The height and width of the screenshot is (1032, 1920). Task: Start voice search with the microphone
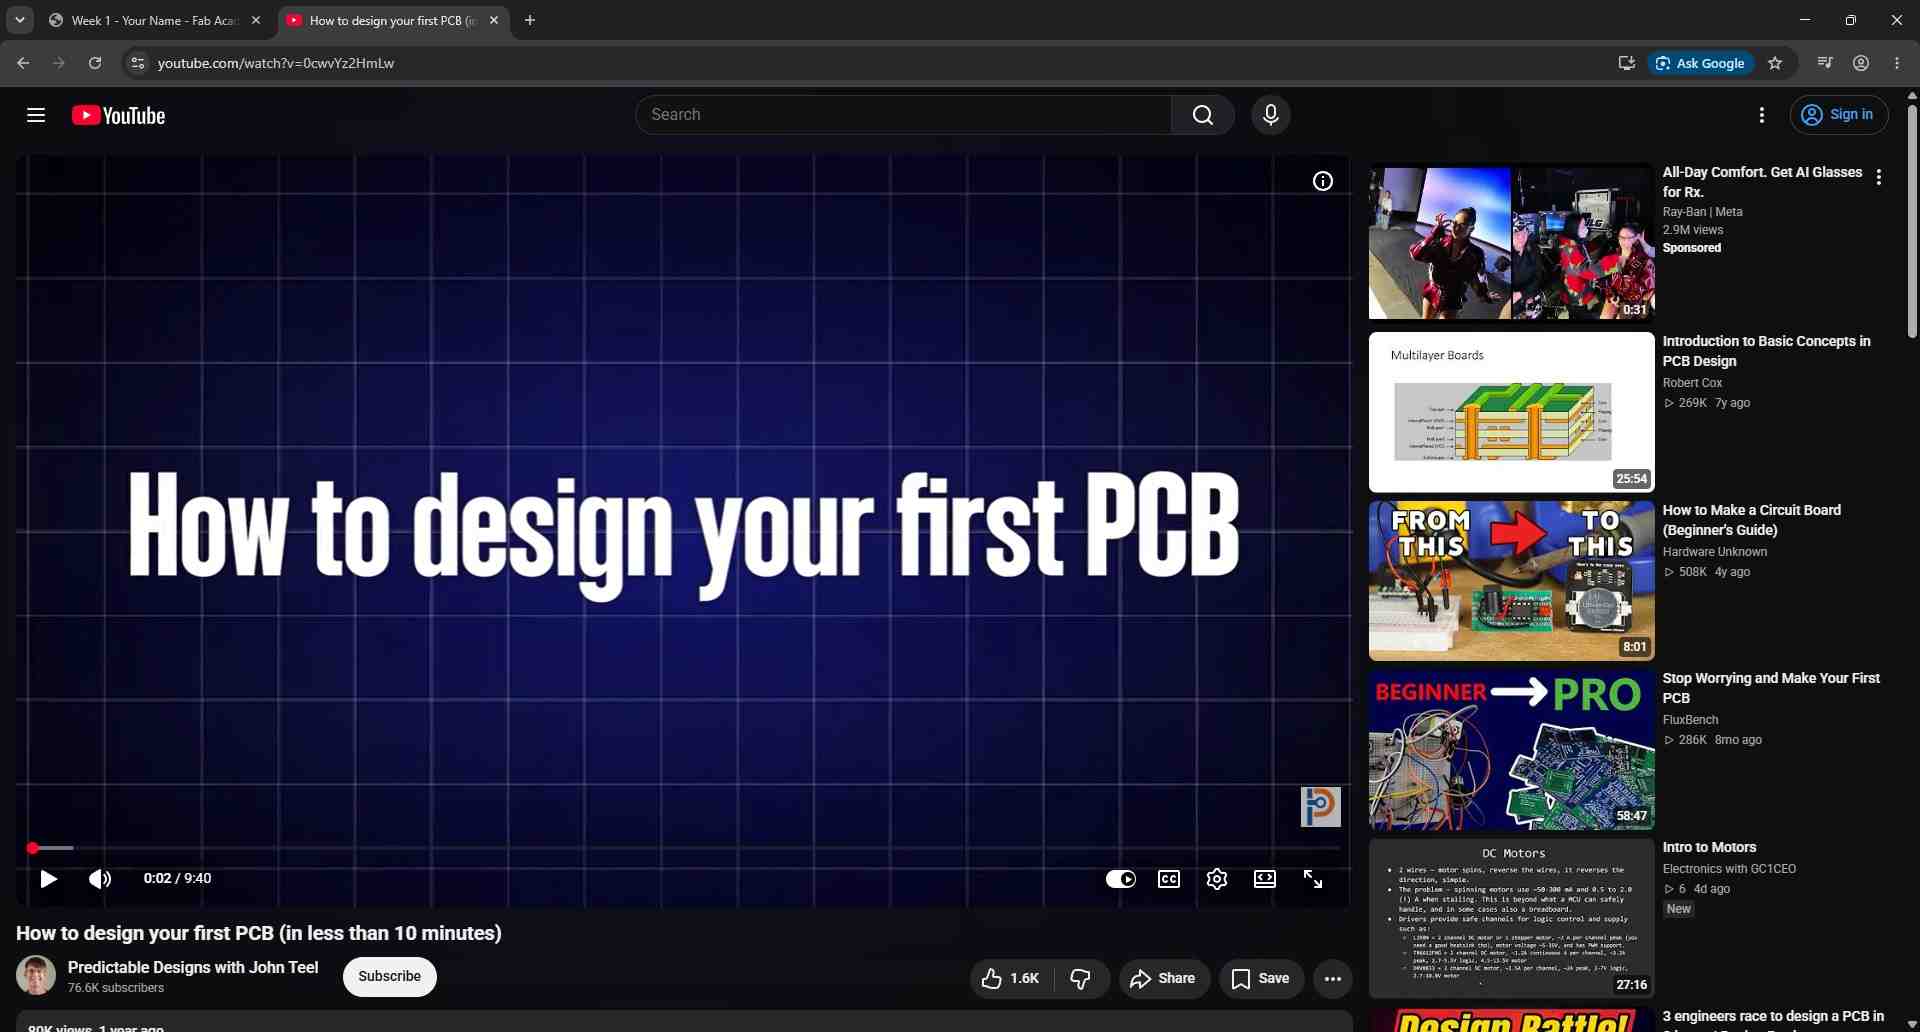(x=1271, y=115)
